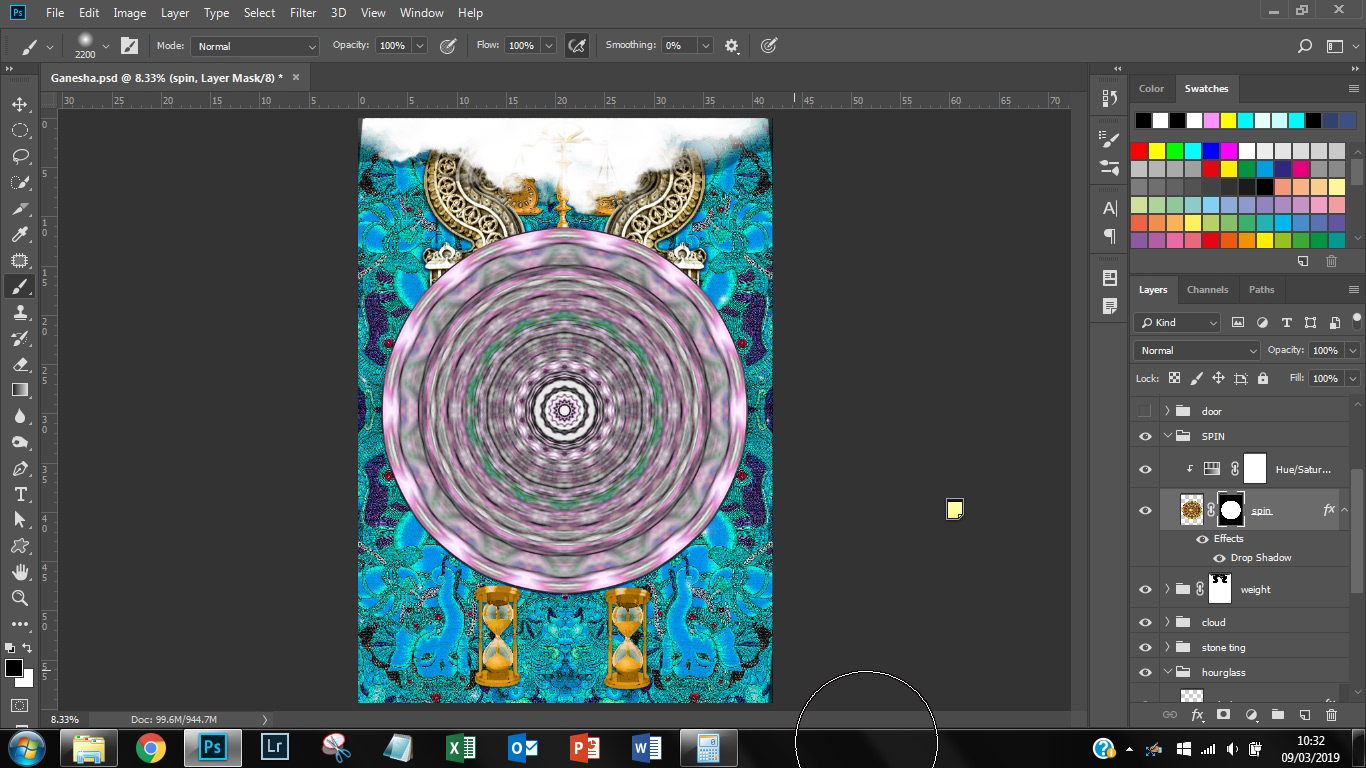Image resolution: width=1366 pixels, height=768 pixels.
Task: Click the search icon in options bar
Action: click(x=1305, y=46)
